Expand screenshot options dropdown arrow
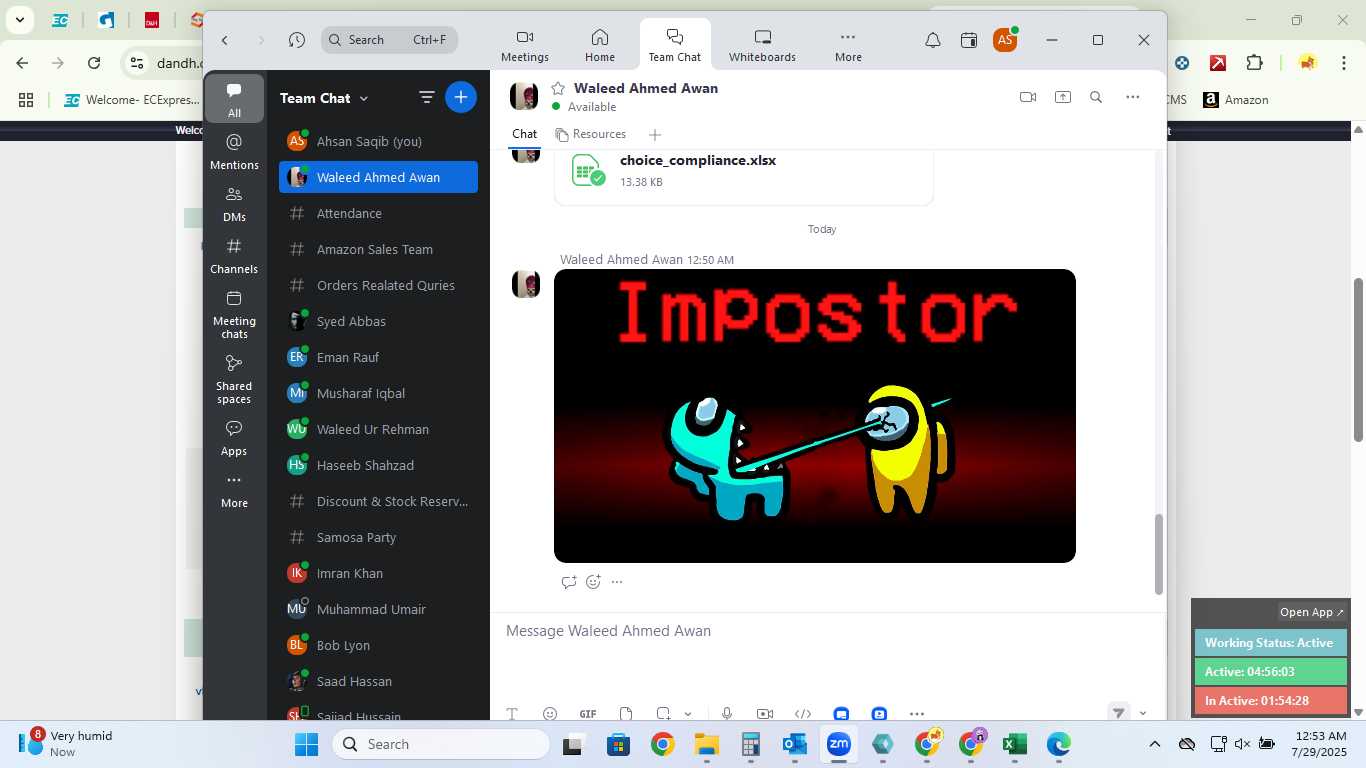Image resolution: width=1366 pixels, height=768 pixels. [x=688, y=714]
